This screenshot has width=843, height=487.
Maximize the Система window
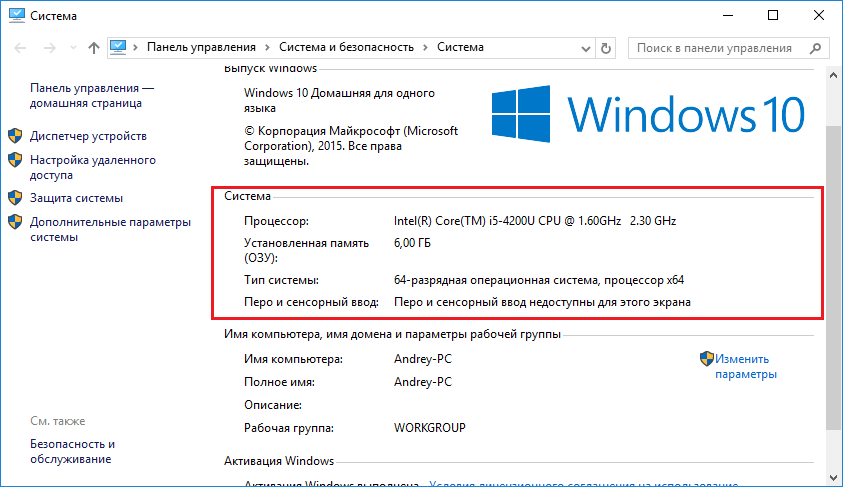[x=773, y=16]
